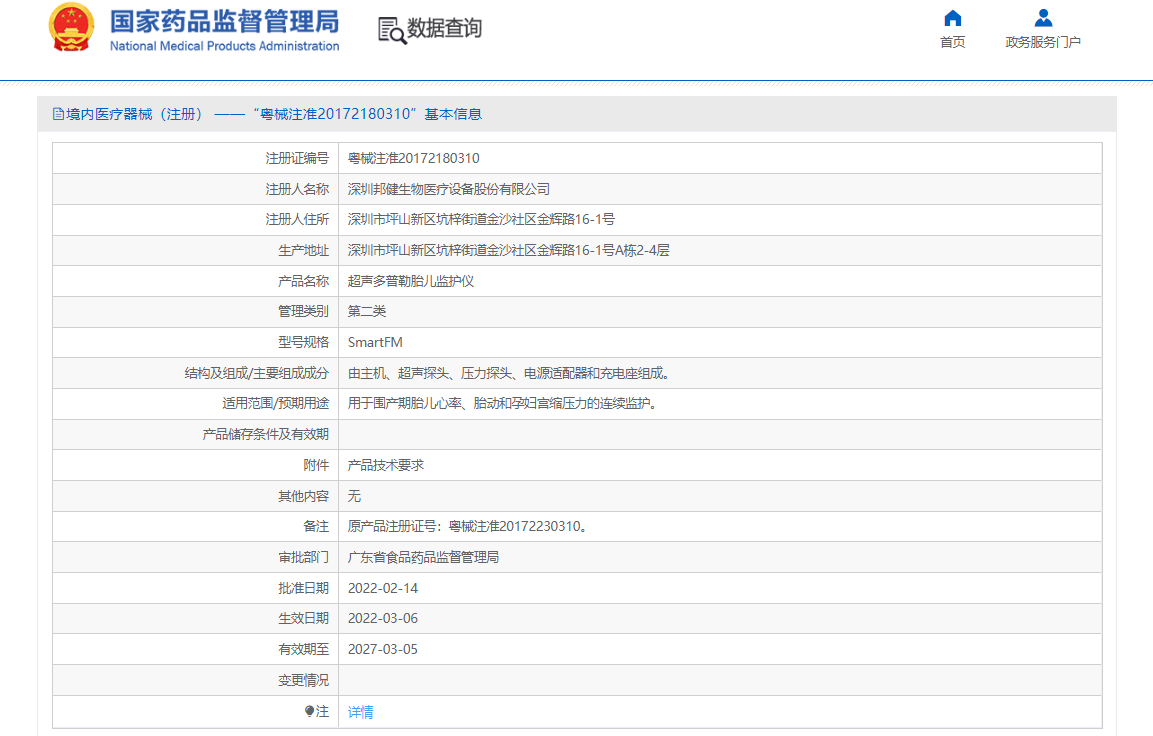Select the SmartFM model value

(375, 342)
